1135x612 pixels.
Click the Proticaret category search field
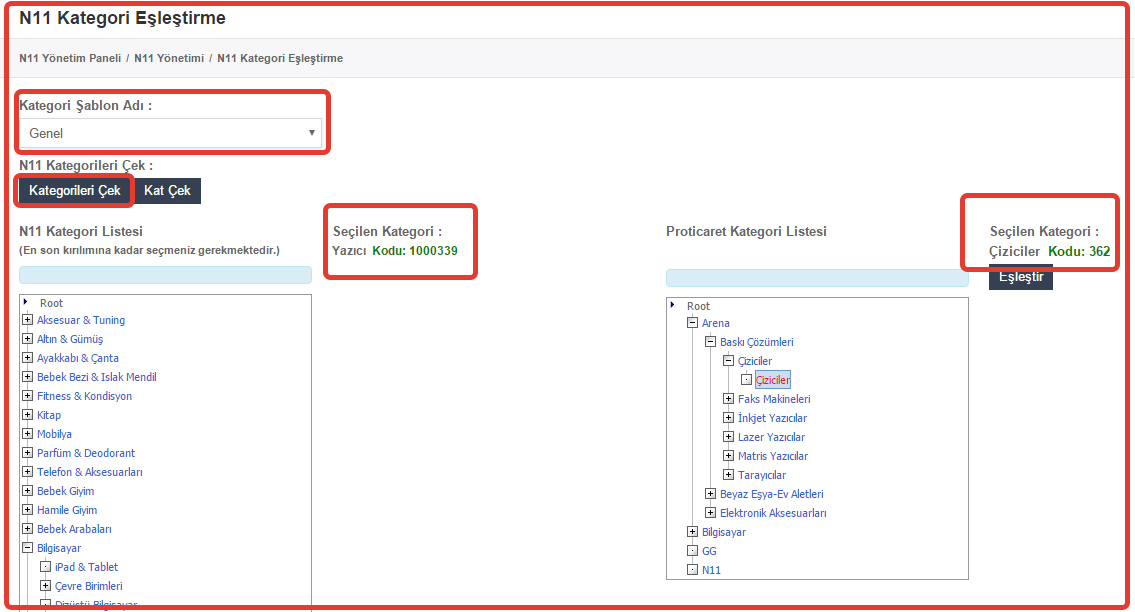[817, 278]
